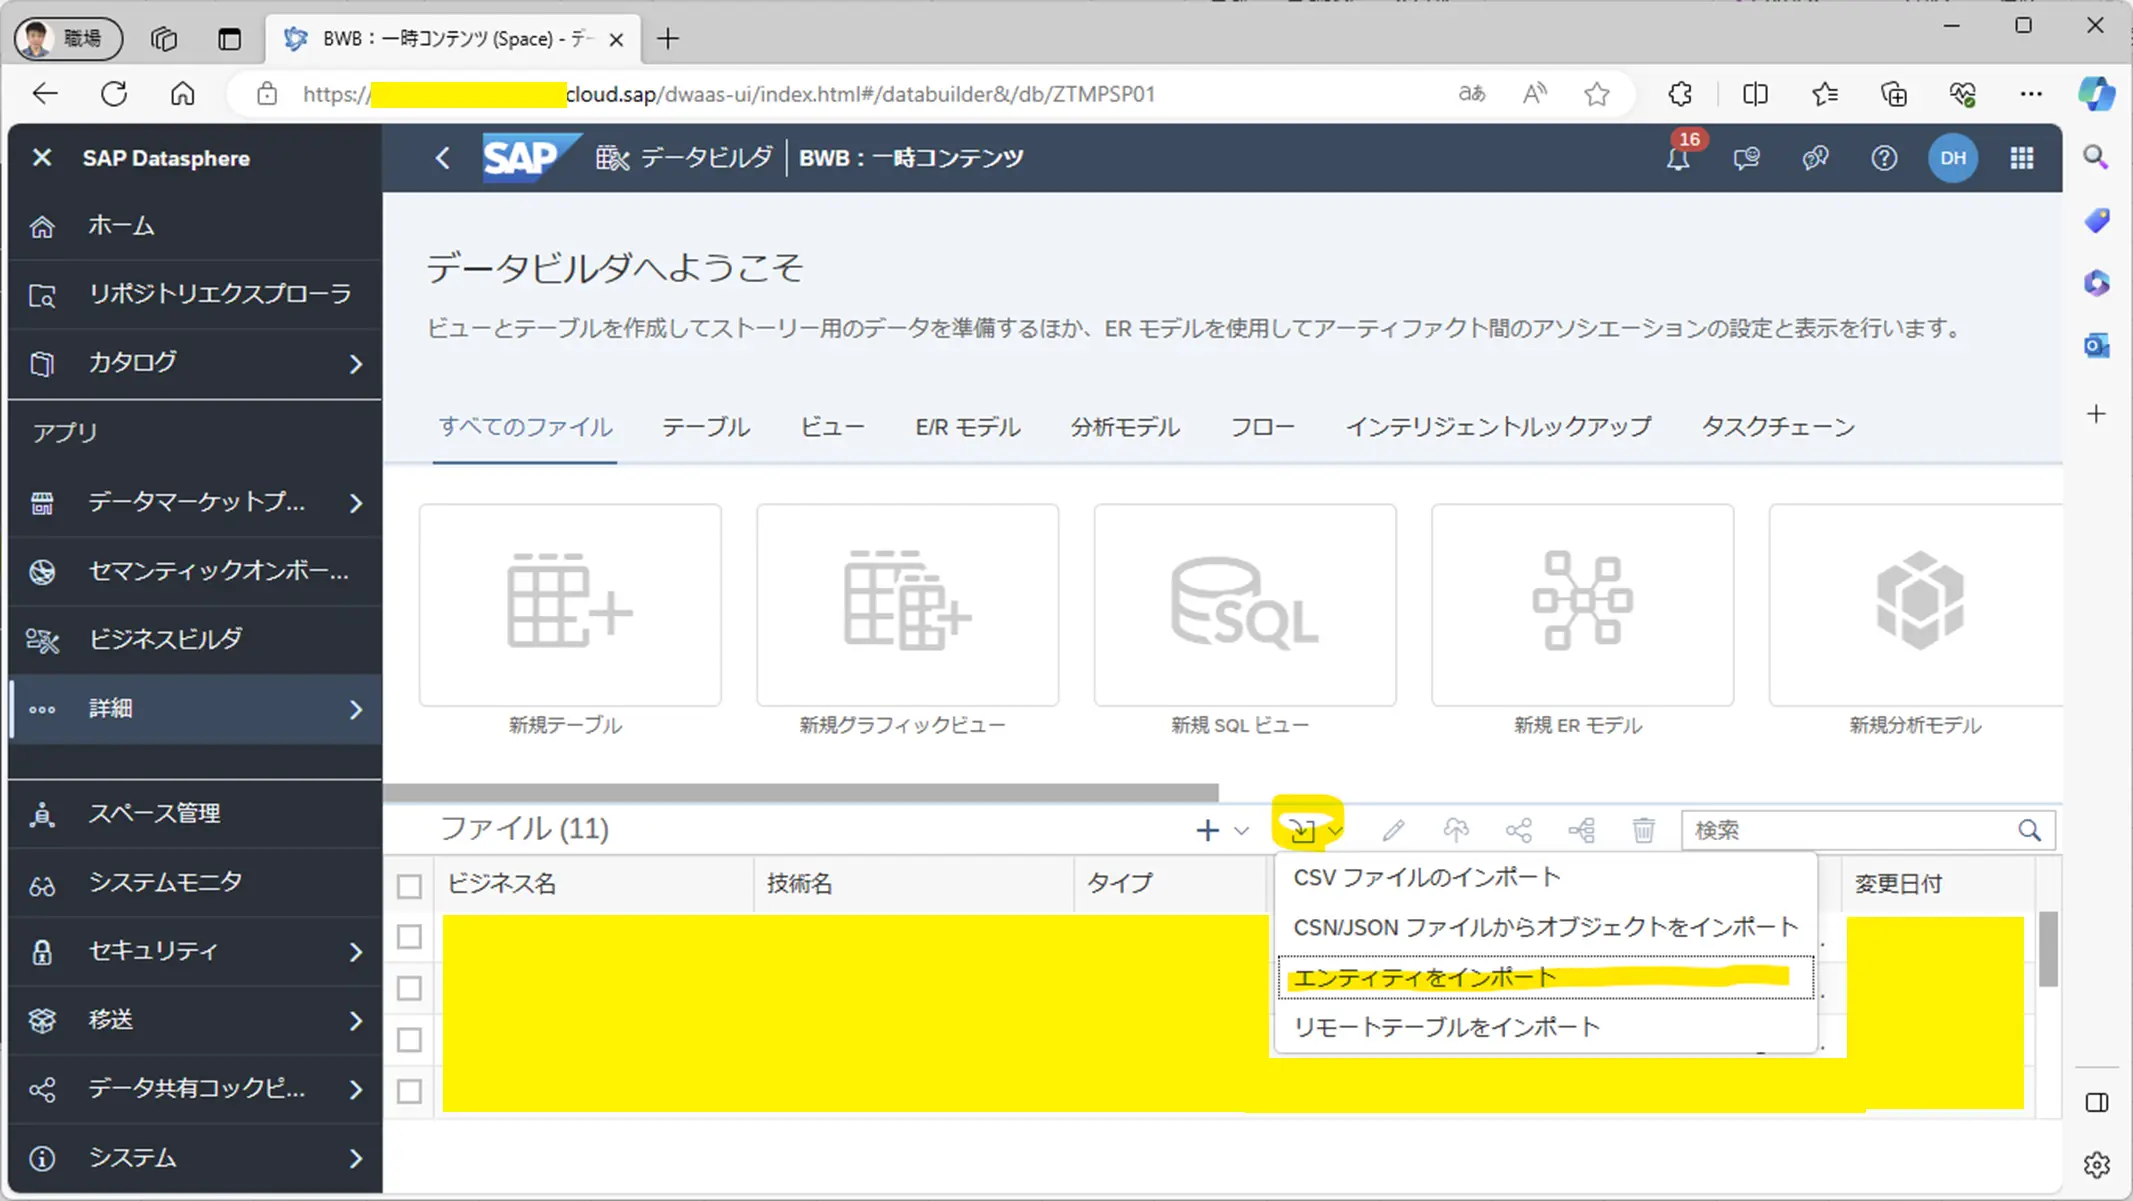The image size is (2133, 1201).
Task: Click the help question mark icon
Action: point(1884,158)
